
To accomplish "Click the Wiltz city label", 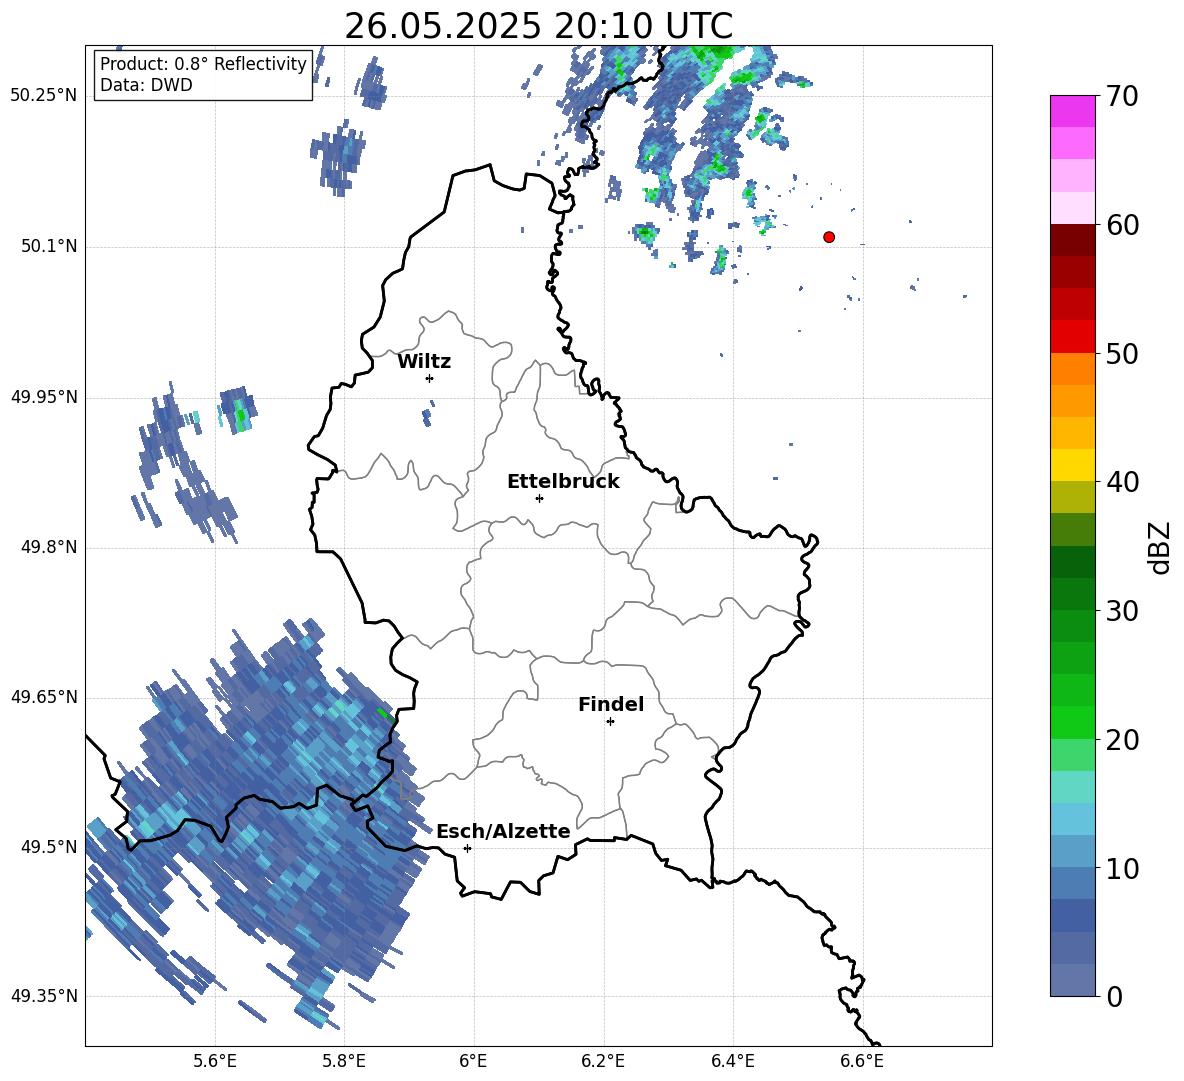I will (424, 362).
